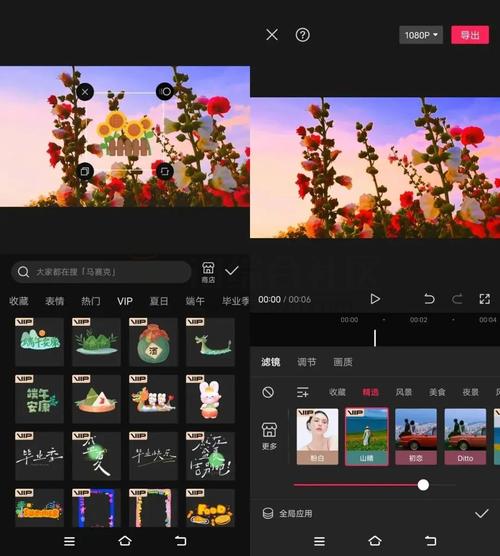Tap the timeline playhead marker
Screen dimensions: 500x556
click(x=375, y=338)
